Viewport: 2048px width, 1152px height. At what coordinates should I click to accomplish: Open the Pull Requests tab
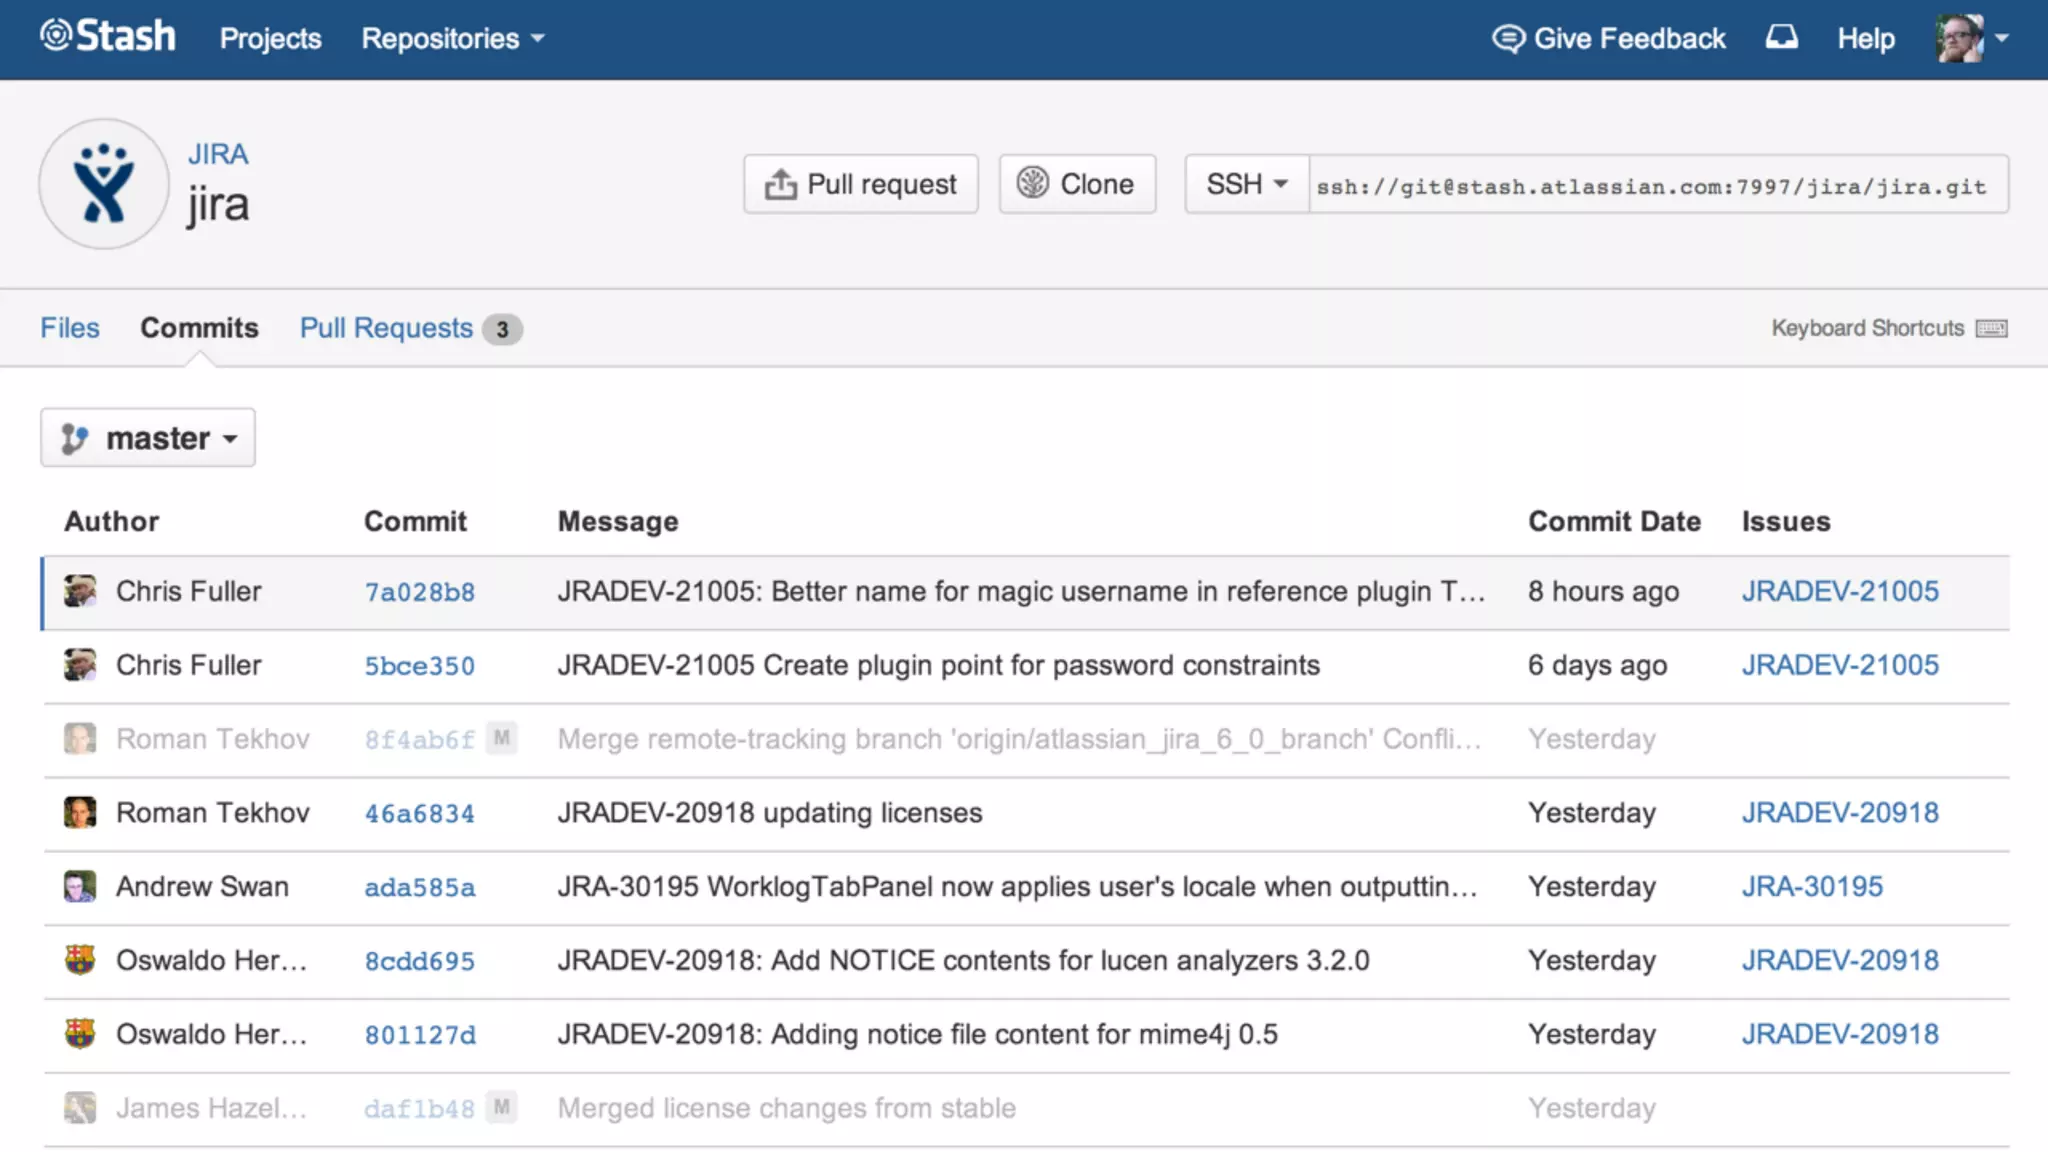[x=386, y=328]
